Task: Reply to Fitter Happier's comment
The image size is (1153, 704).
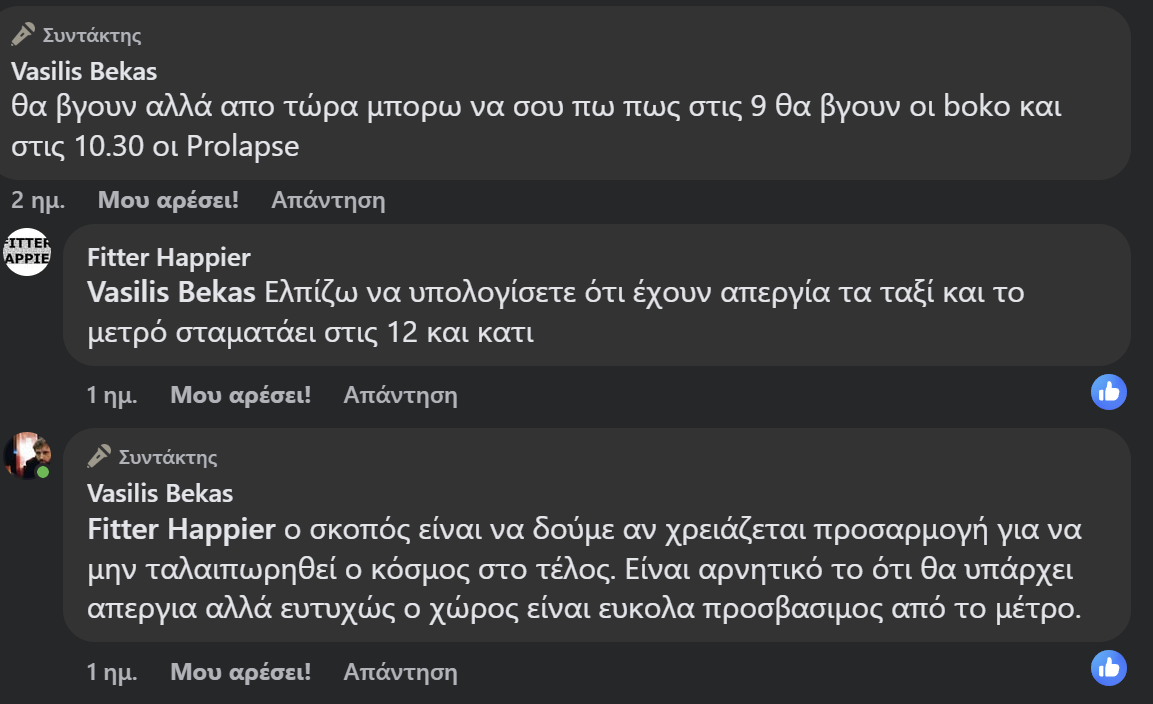Action: coord(400,395)
